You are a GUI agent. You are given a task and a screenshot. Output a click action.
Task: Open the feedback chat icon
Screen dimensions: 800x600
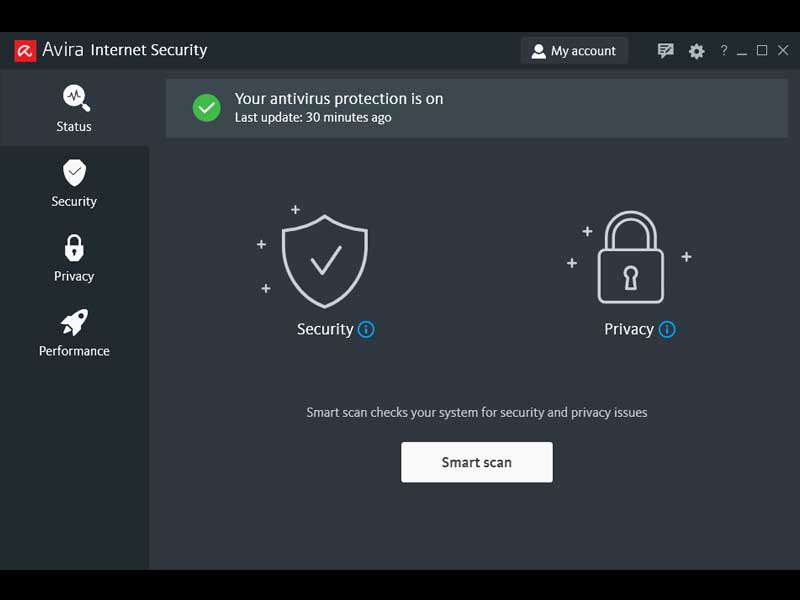[x=666, y=51]
